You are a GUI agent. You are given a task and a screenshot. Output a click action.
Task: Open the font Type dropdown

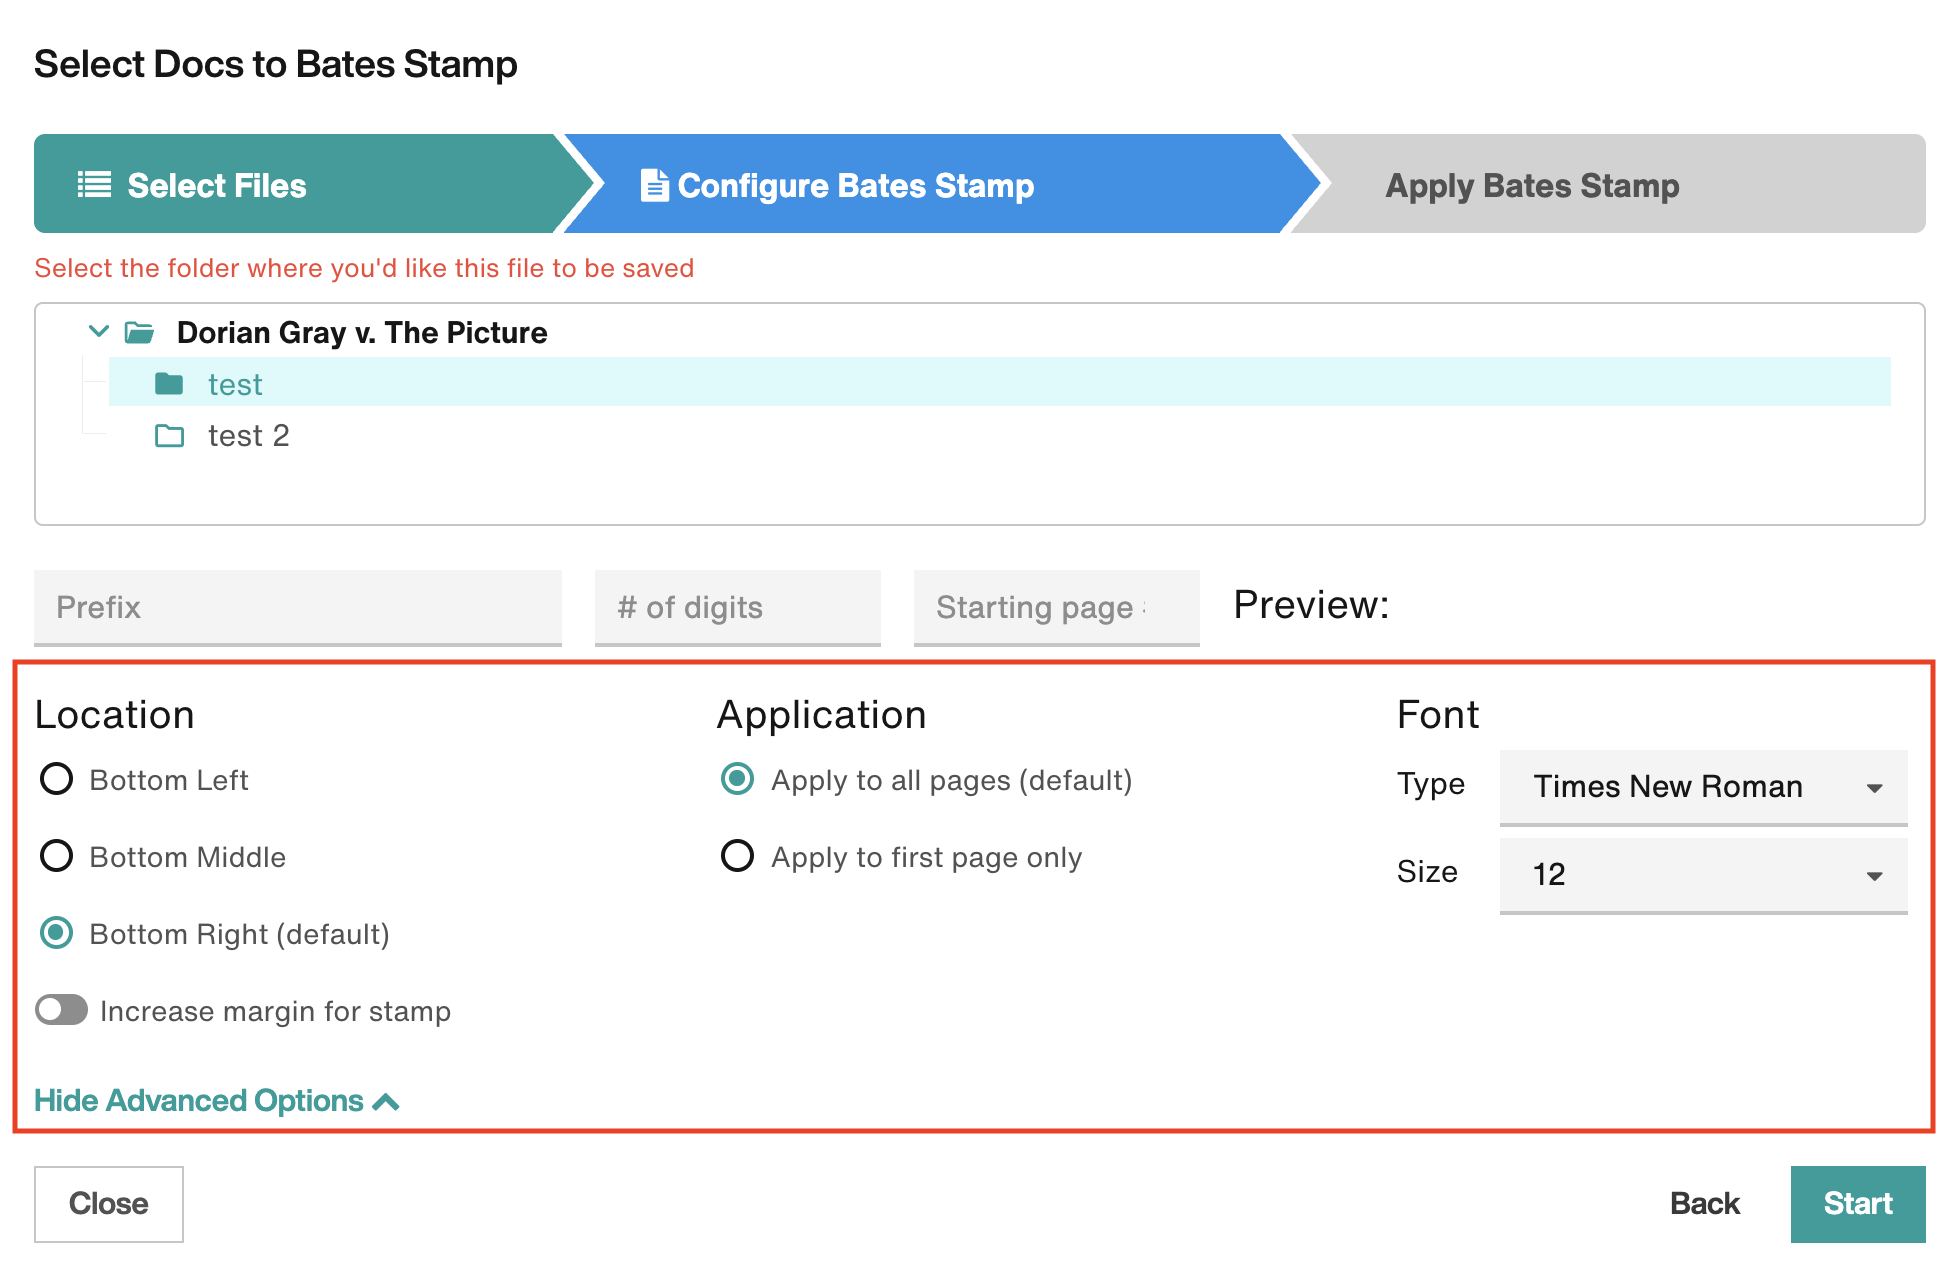pyautogui.click(x=1703, y=787)
